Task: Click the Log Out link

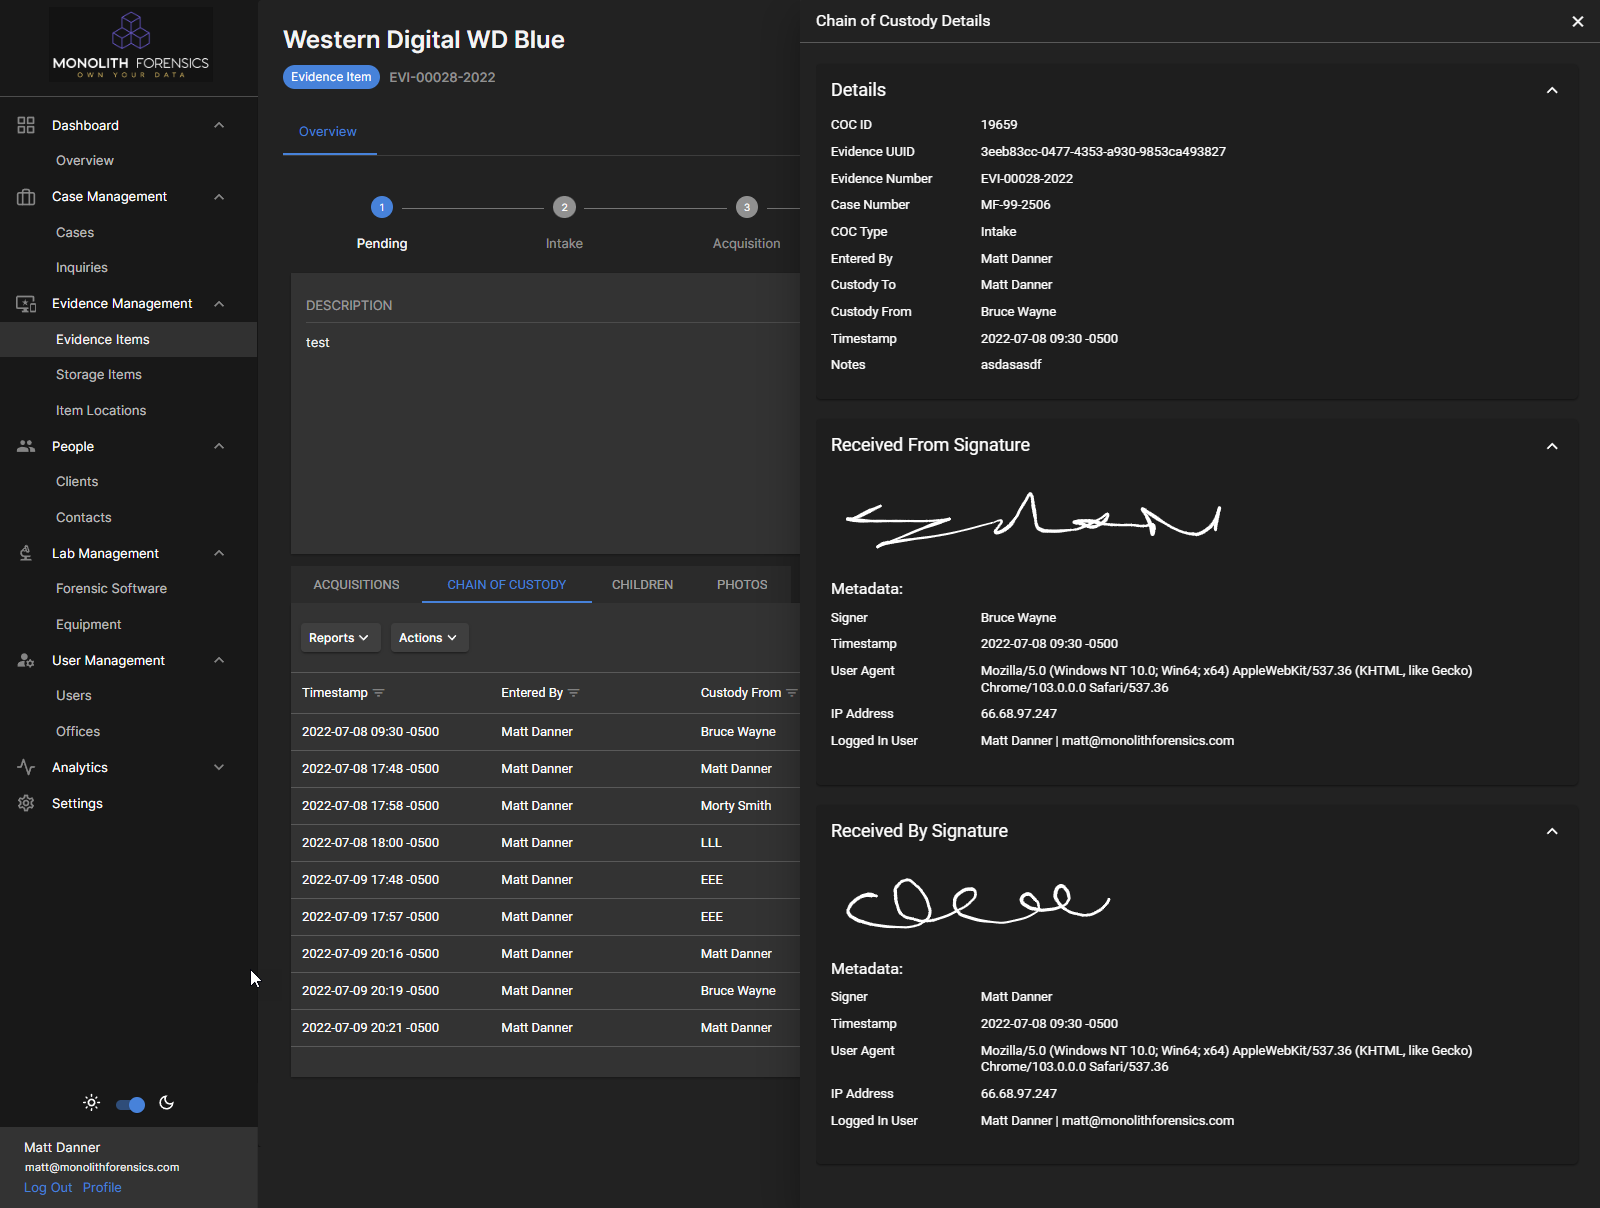Action: tap(47, 1187)
